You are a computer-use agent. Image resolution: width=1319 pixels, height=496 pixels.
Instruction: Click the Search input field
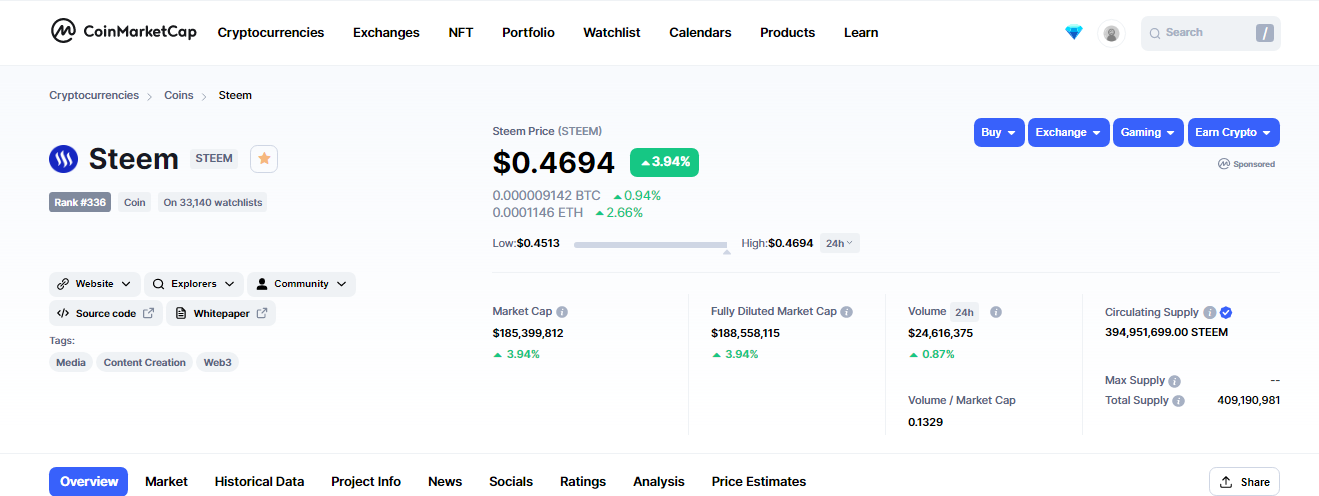click(1211, 33)
